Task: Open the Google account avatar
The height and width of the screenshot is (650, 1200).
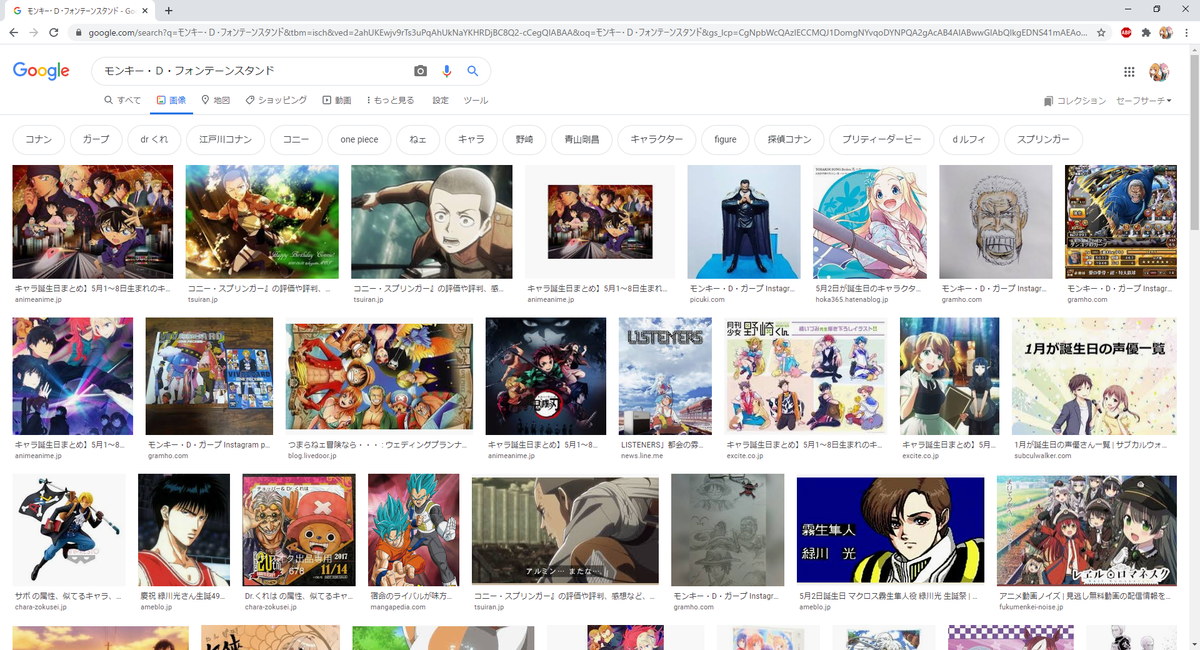Action: (x=1159, y=72)
